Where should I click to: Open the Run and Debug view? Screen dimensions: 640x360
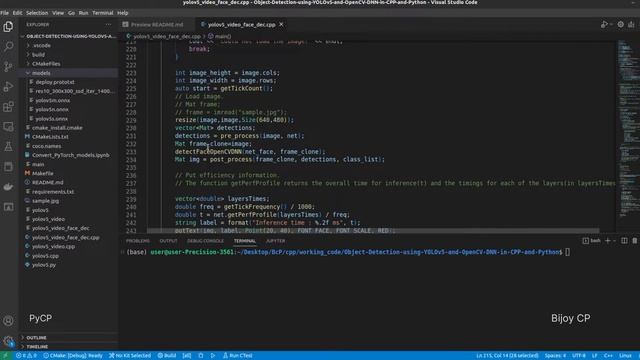[x=8, y=87]
